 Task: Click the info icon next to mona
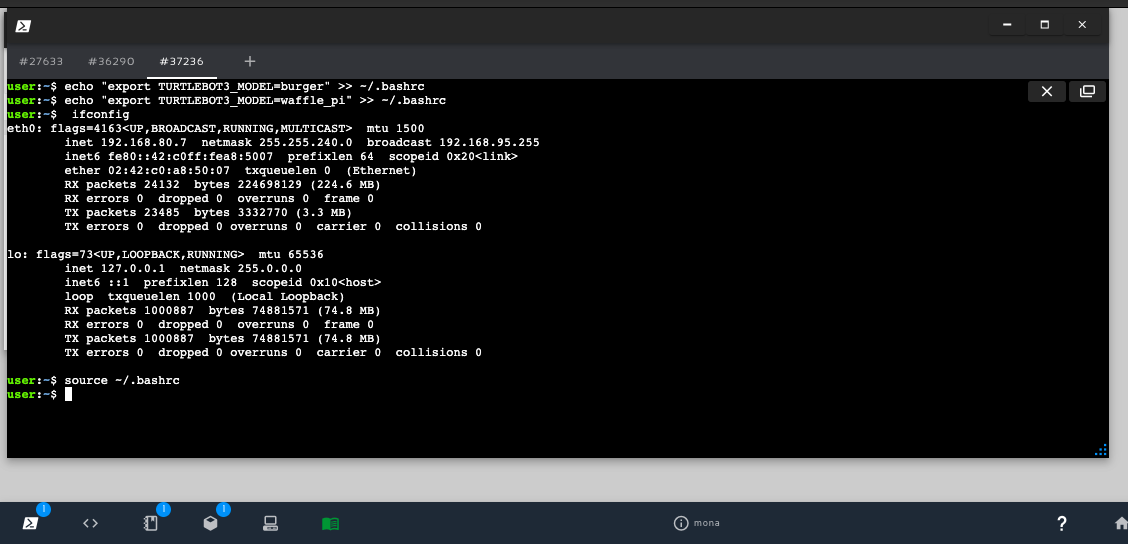tap(681, 523)
